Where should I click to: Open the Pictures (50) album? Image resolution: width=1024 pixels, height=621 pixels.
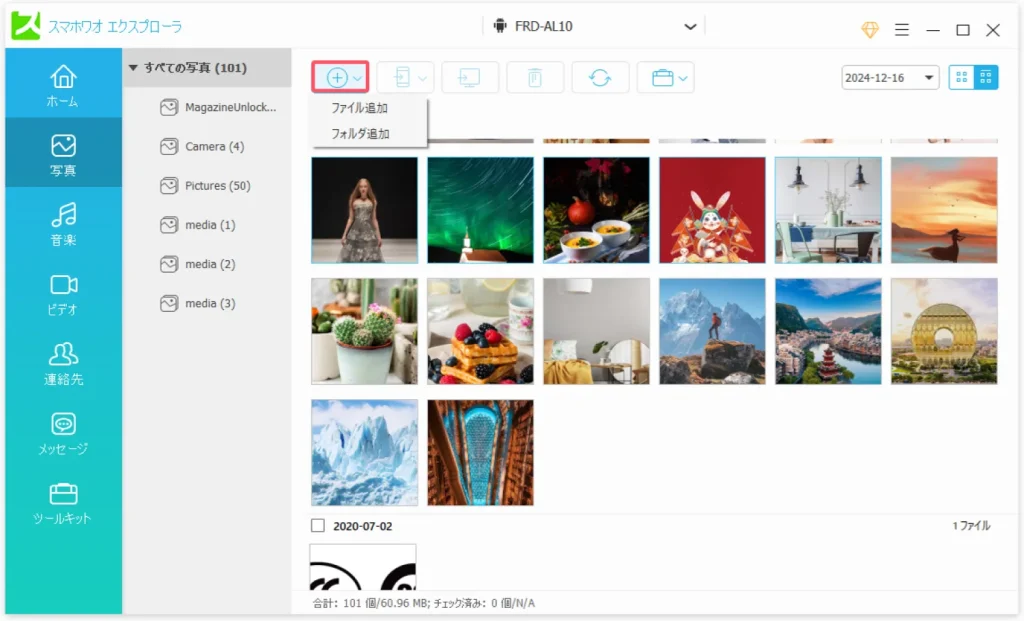click(x=217, y=186)
